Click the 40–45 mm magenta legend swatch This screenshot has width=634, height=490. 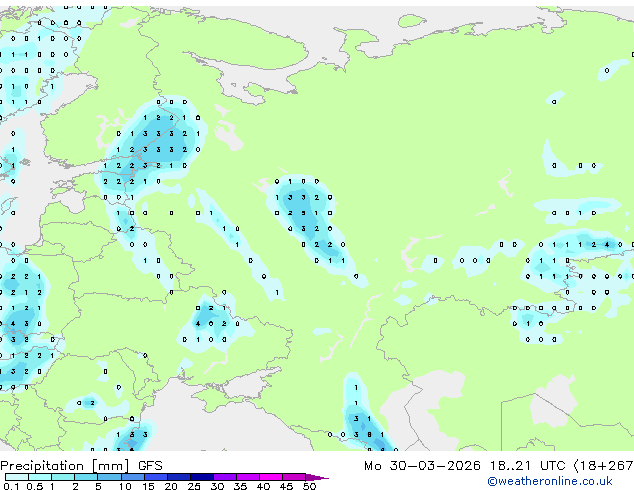(x=271, y=477)
